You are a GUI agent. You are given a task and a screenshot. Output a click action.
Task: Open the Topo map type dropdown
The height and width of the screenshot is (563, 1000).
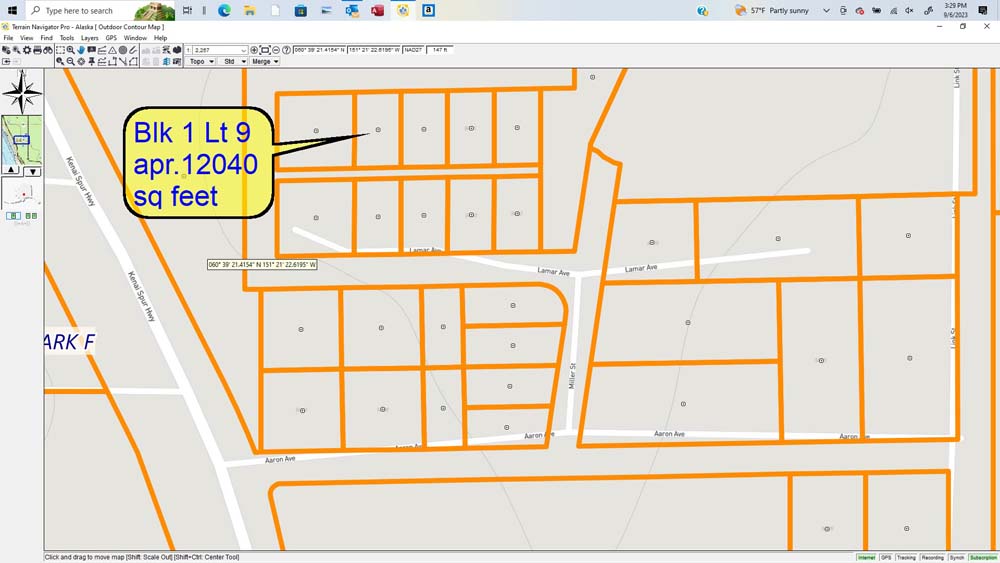click(201, 62)
